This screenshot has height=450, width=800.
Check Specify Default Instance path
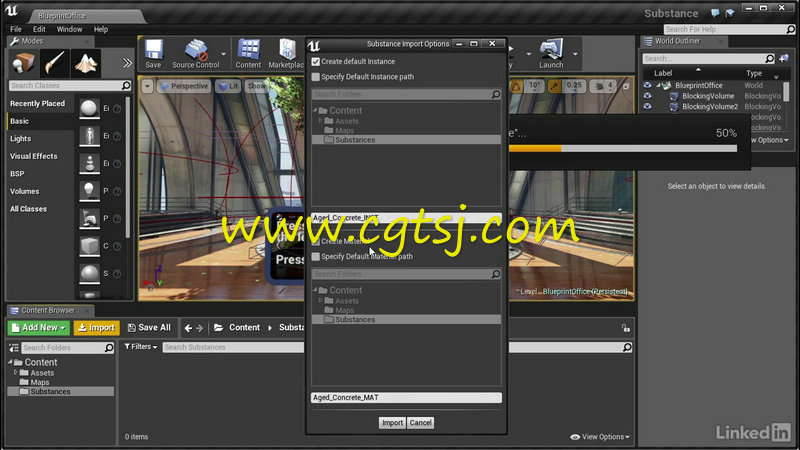pos(316,77)
